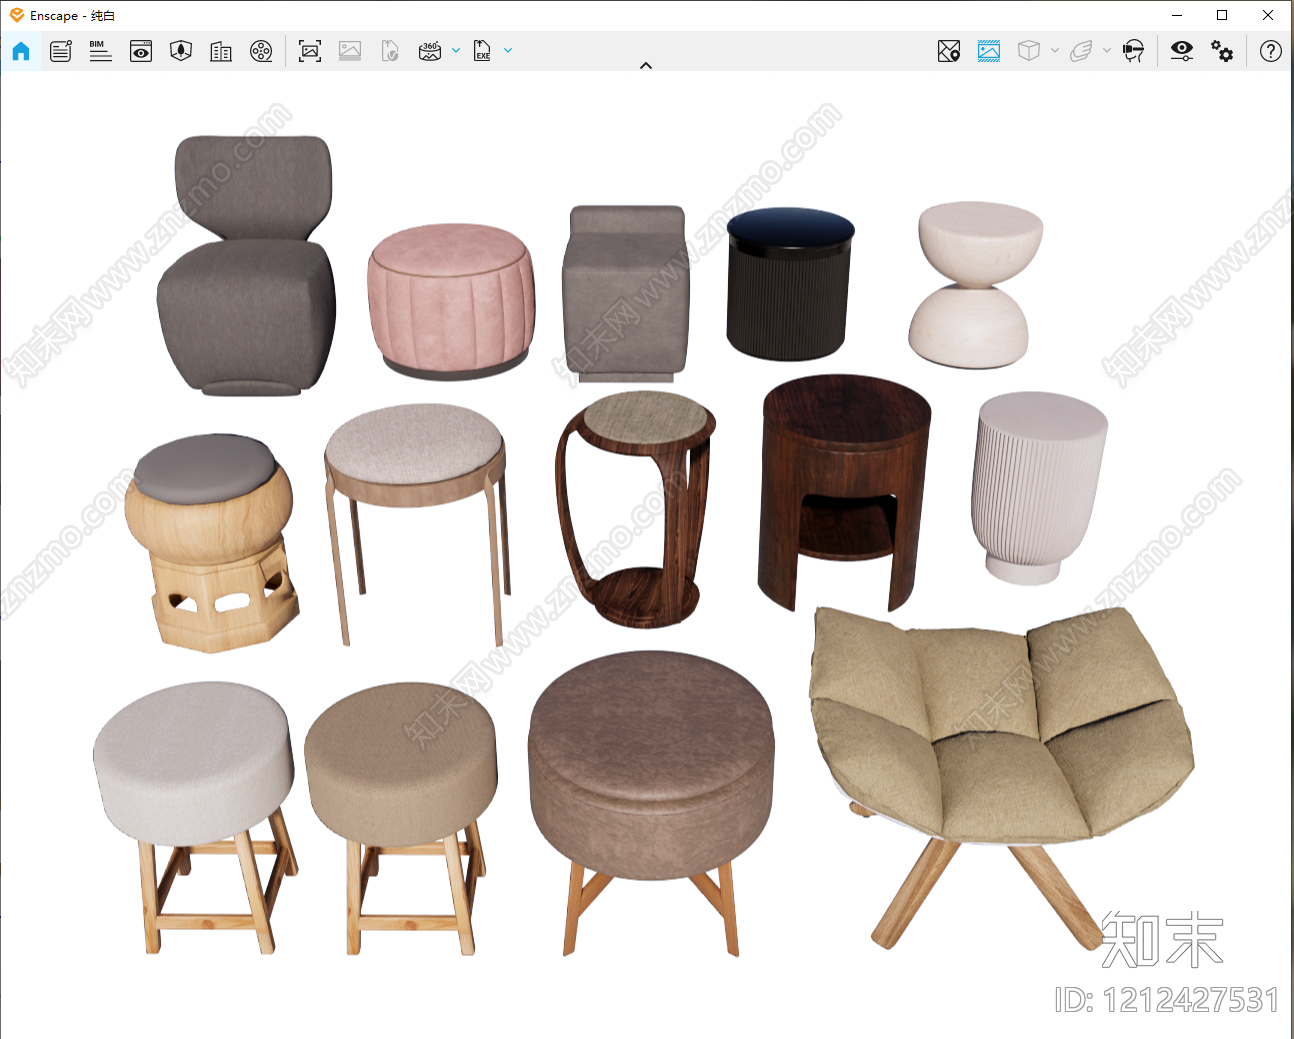Screen dimensions: 1294x1039
Task: Click the gray square stool with backrest
Action: click(626, 294)
